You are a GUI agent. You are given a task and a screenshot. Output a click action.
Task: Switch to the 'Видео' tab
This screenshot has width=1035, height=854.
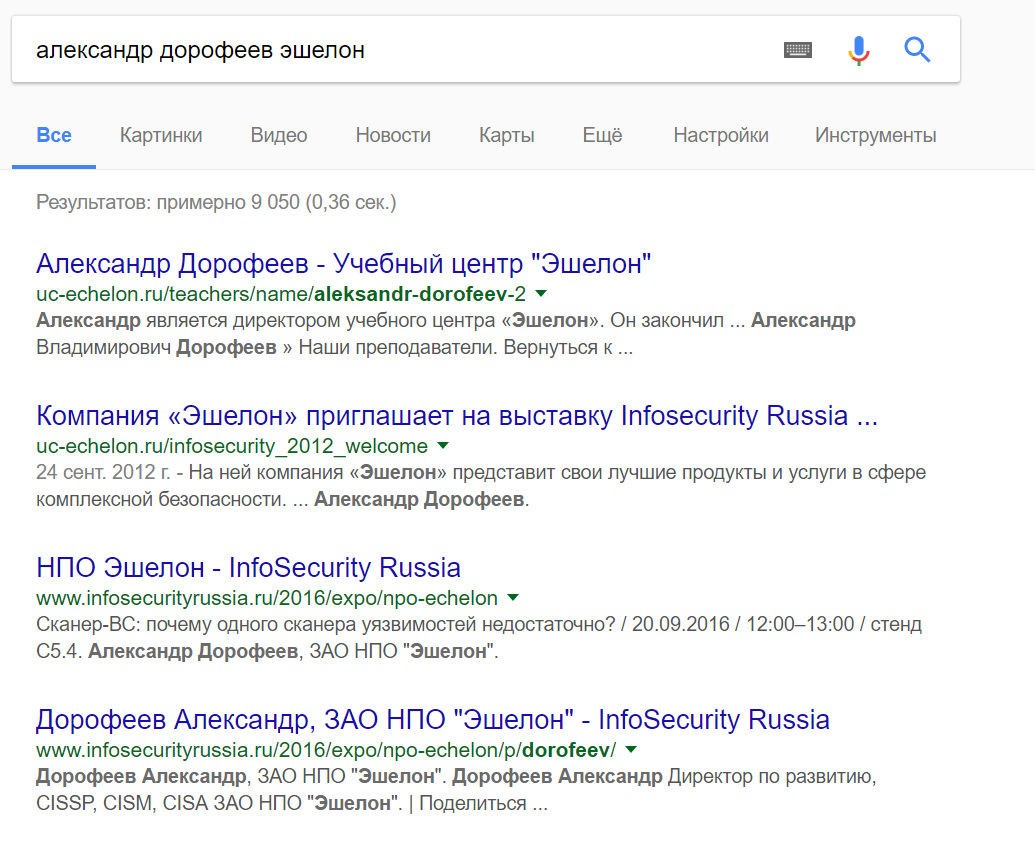point(279,135)
